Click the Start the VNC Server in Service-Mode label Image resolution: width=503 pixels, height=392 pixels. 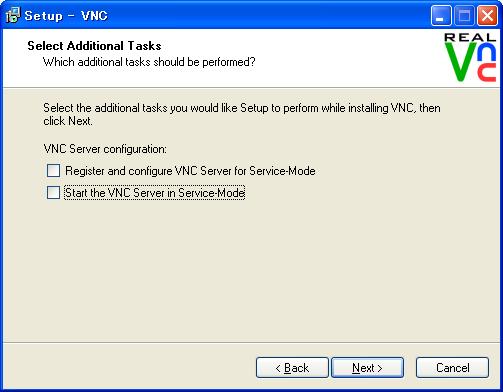(155, 193)
